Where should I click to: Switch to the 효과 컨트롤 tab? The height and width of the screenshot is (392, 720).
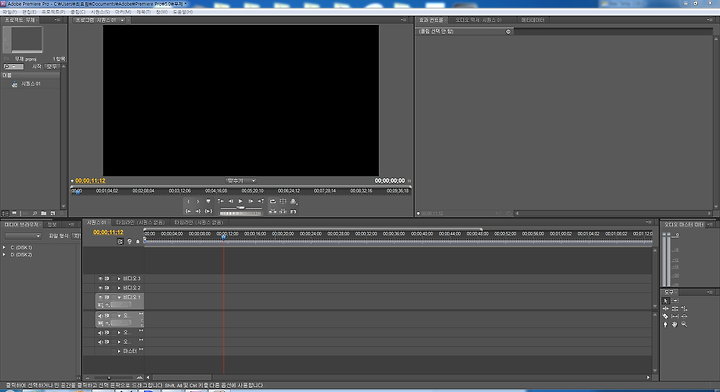pos(431,20)
